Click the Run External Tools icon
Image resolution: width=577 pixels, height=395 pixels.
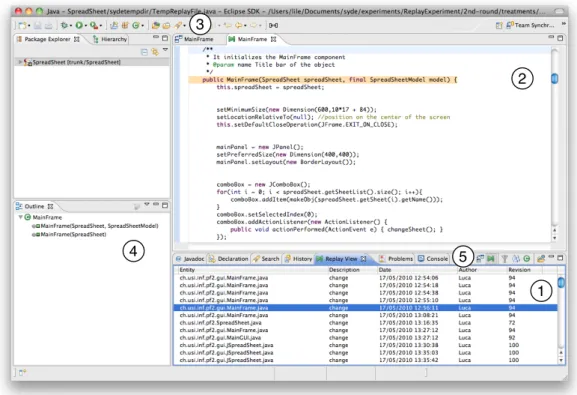coord(94,25)
